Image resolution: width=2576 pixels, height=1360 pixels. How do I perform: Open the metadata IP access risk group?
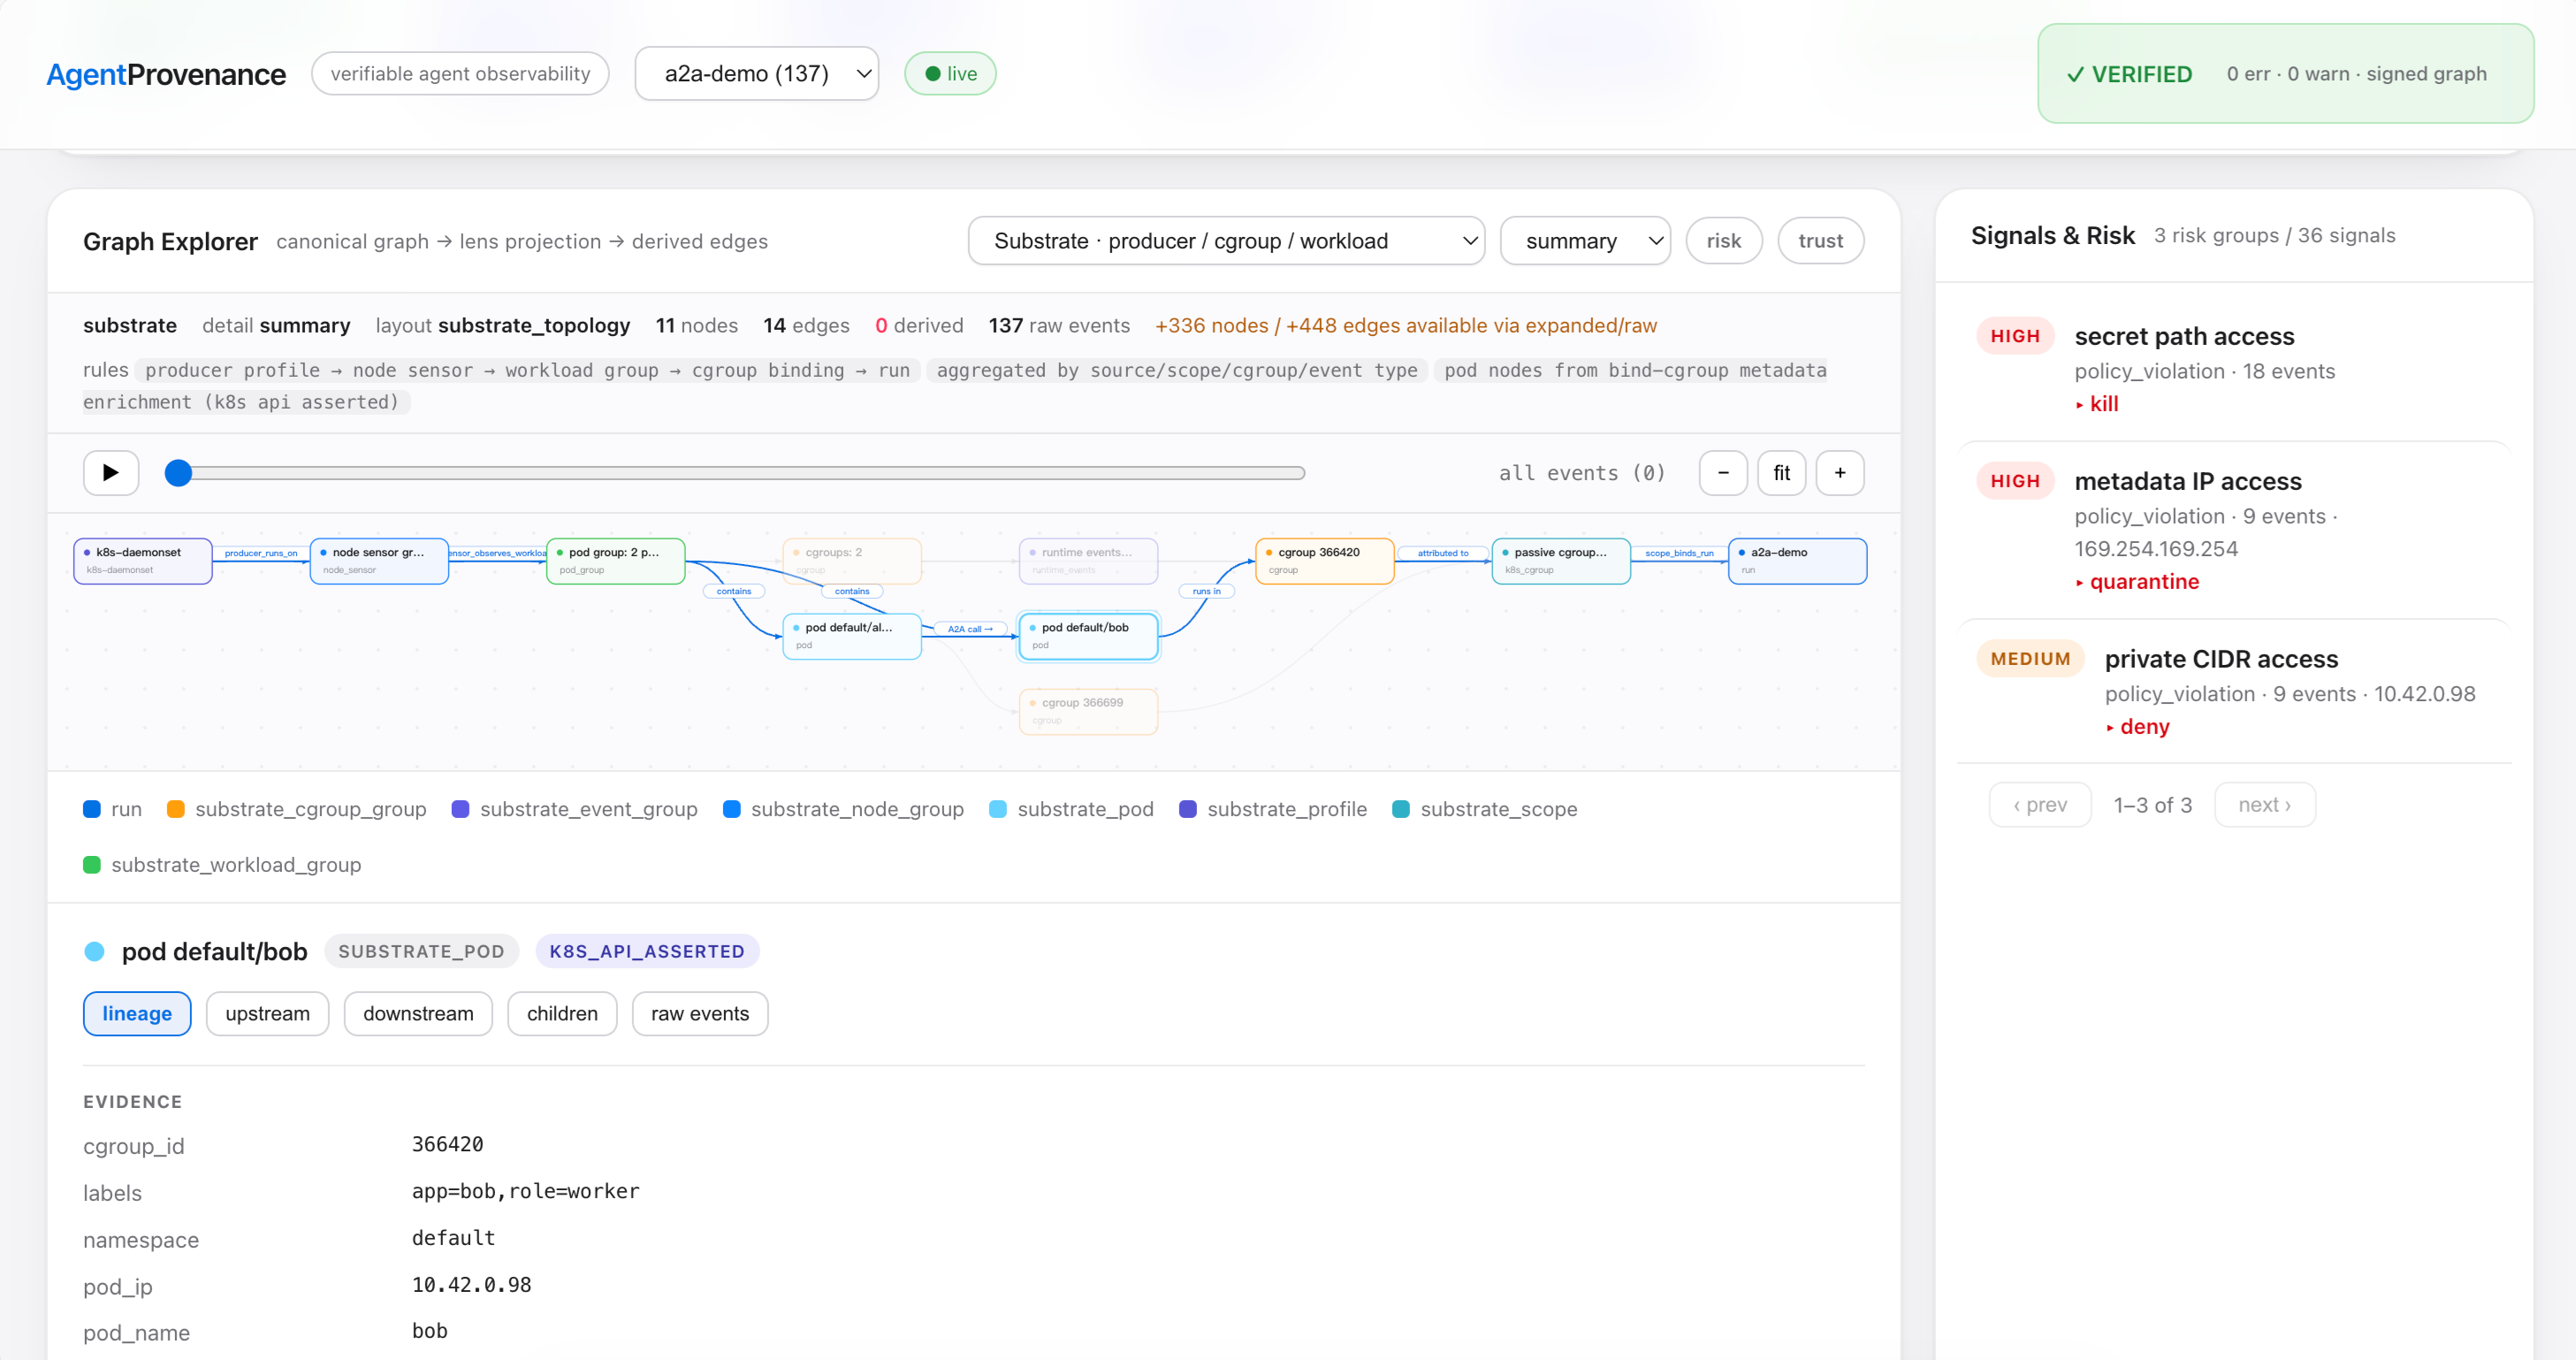point(2234,531)
